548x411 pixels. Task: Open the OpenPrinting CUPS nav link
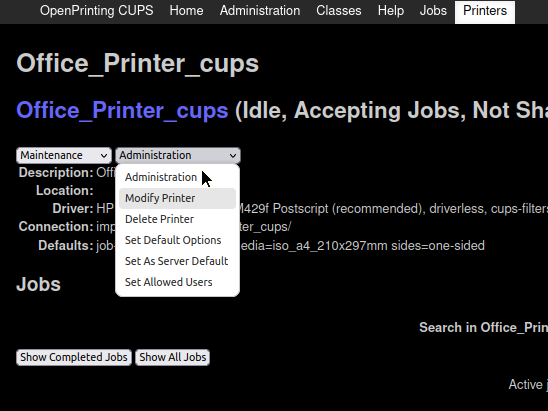point(96,11)
